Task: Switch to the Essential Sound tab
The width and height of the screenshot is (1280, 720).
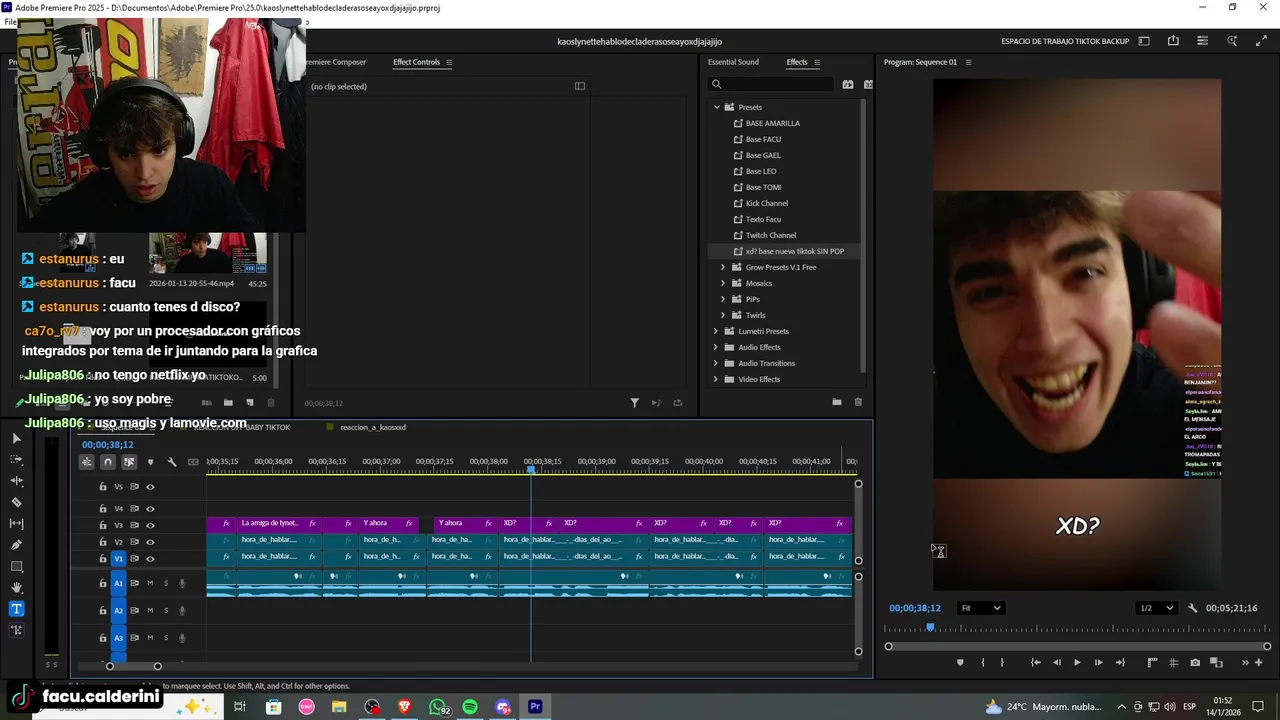Action: tap(733, 62)
